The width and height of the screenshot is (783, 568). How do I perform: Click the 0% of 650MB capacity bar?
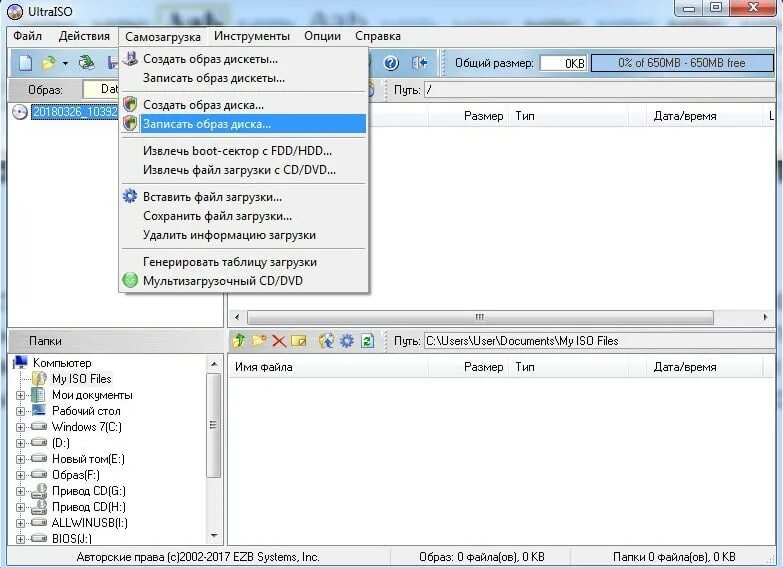click(682, 63)
